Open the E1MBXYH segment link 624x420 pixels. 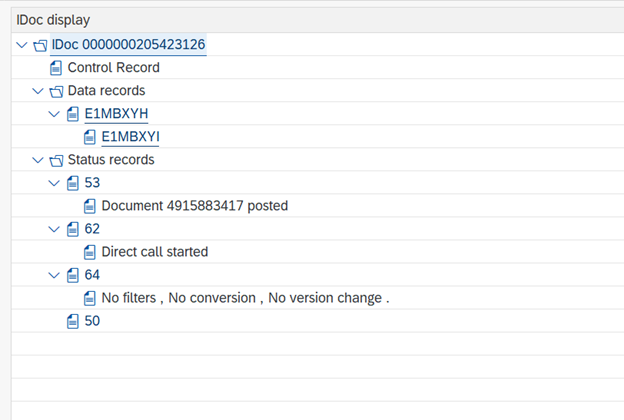pos(116,114)
